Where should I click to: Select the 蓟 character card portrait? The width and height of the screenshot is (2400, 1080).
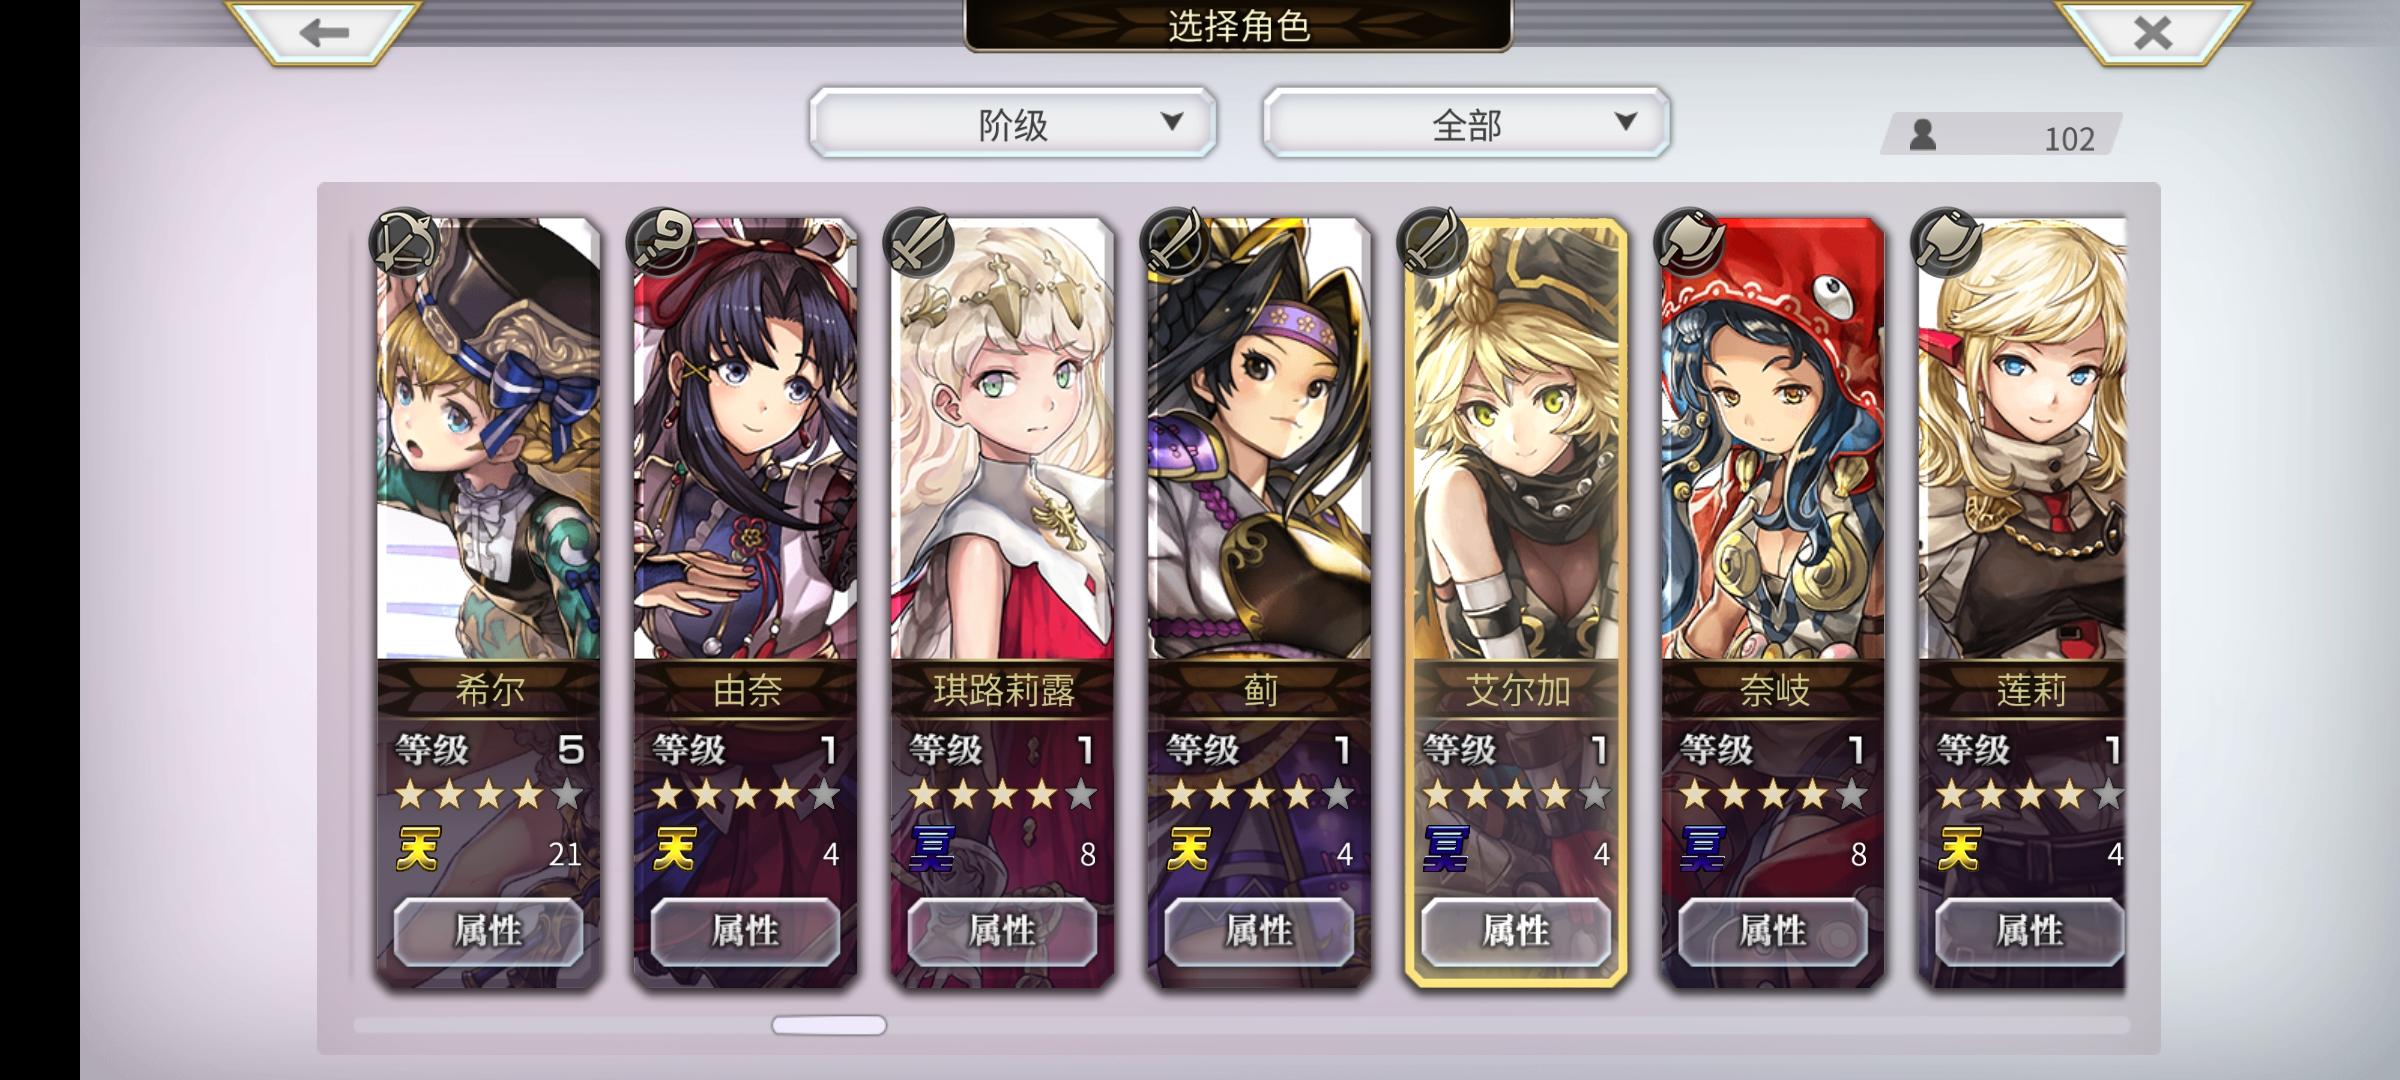coord(1259,440)
